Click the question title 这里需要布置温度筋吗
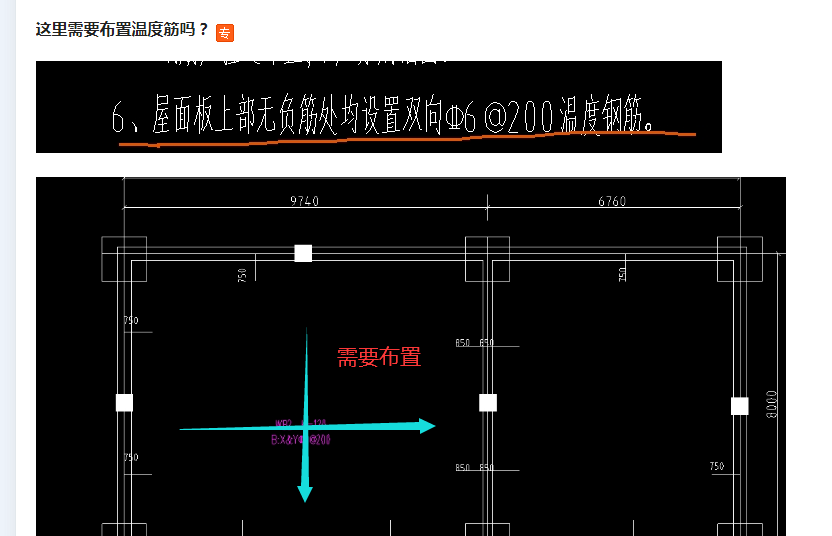The image size is (832, 536). tap(122, 29)
